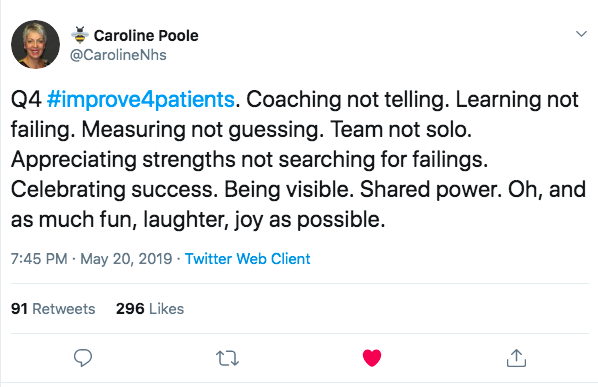This screenshot has height=387, width=598.
Task: Click the 'Team not solo' phrase
Action: click(x=401, y=130)
